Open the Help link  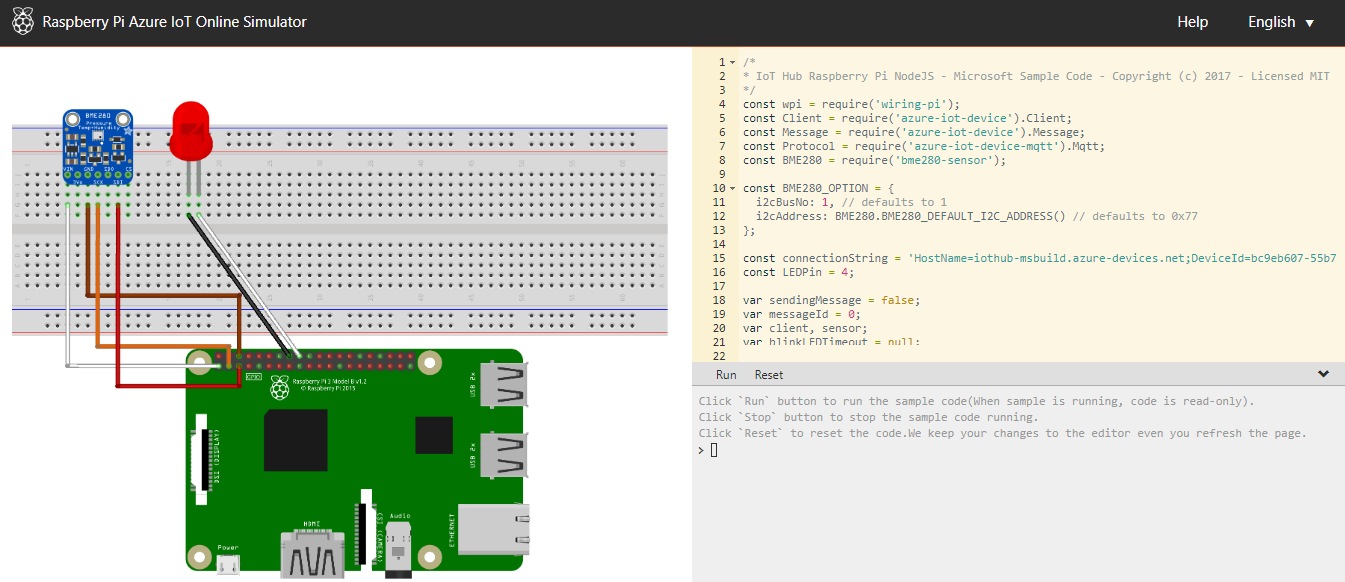click(x=1192, y=22)
